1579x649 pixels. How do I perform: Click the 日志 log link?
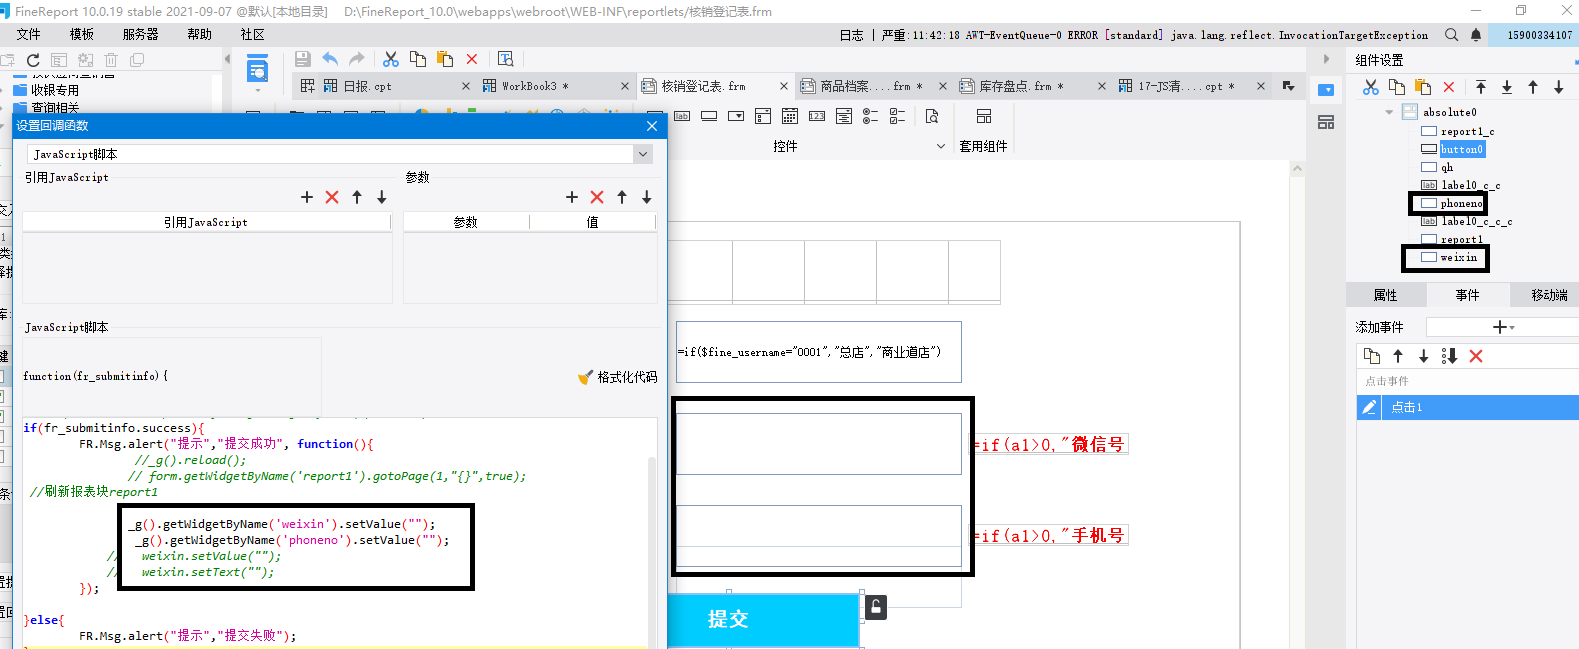click(x=851, y=35)
